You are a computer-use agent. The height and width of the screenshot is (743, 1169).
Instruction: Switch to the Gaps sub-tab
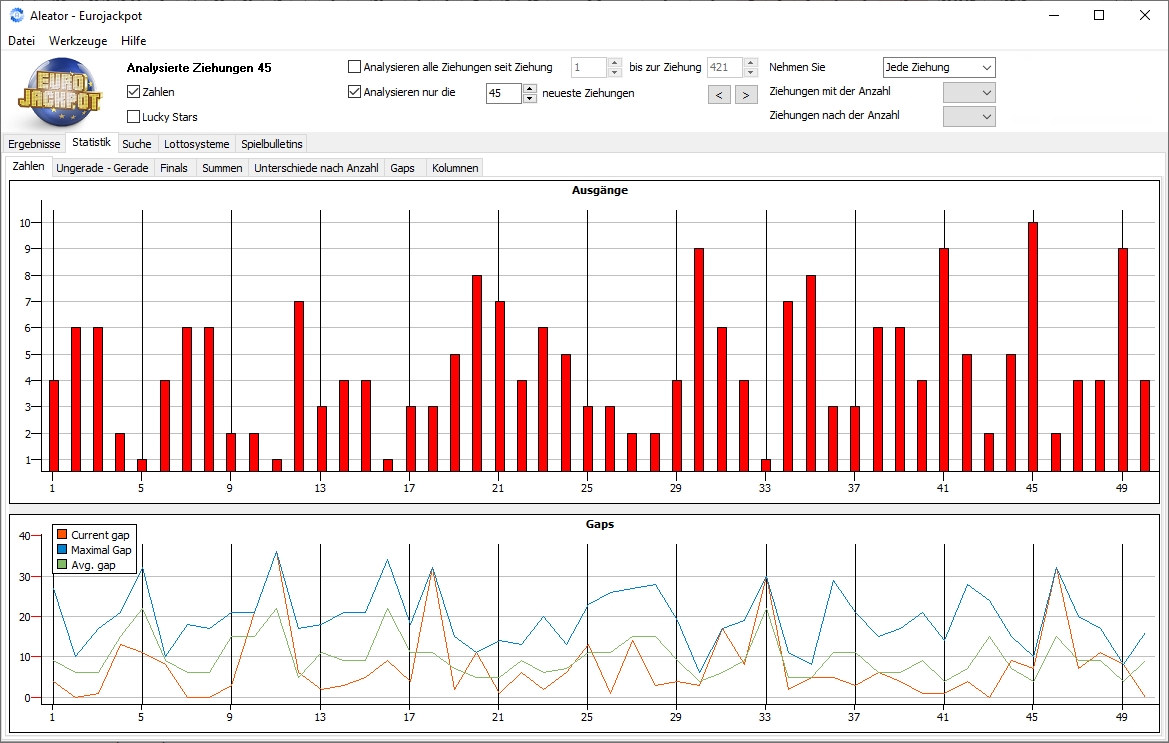click(x=403, y=168)
